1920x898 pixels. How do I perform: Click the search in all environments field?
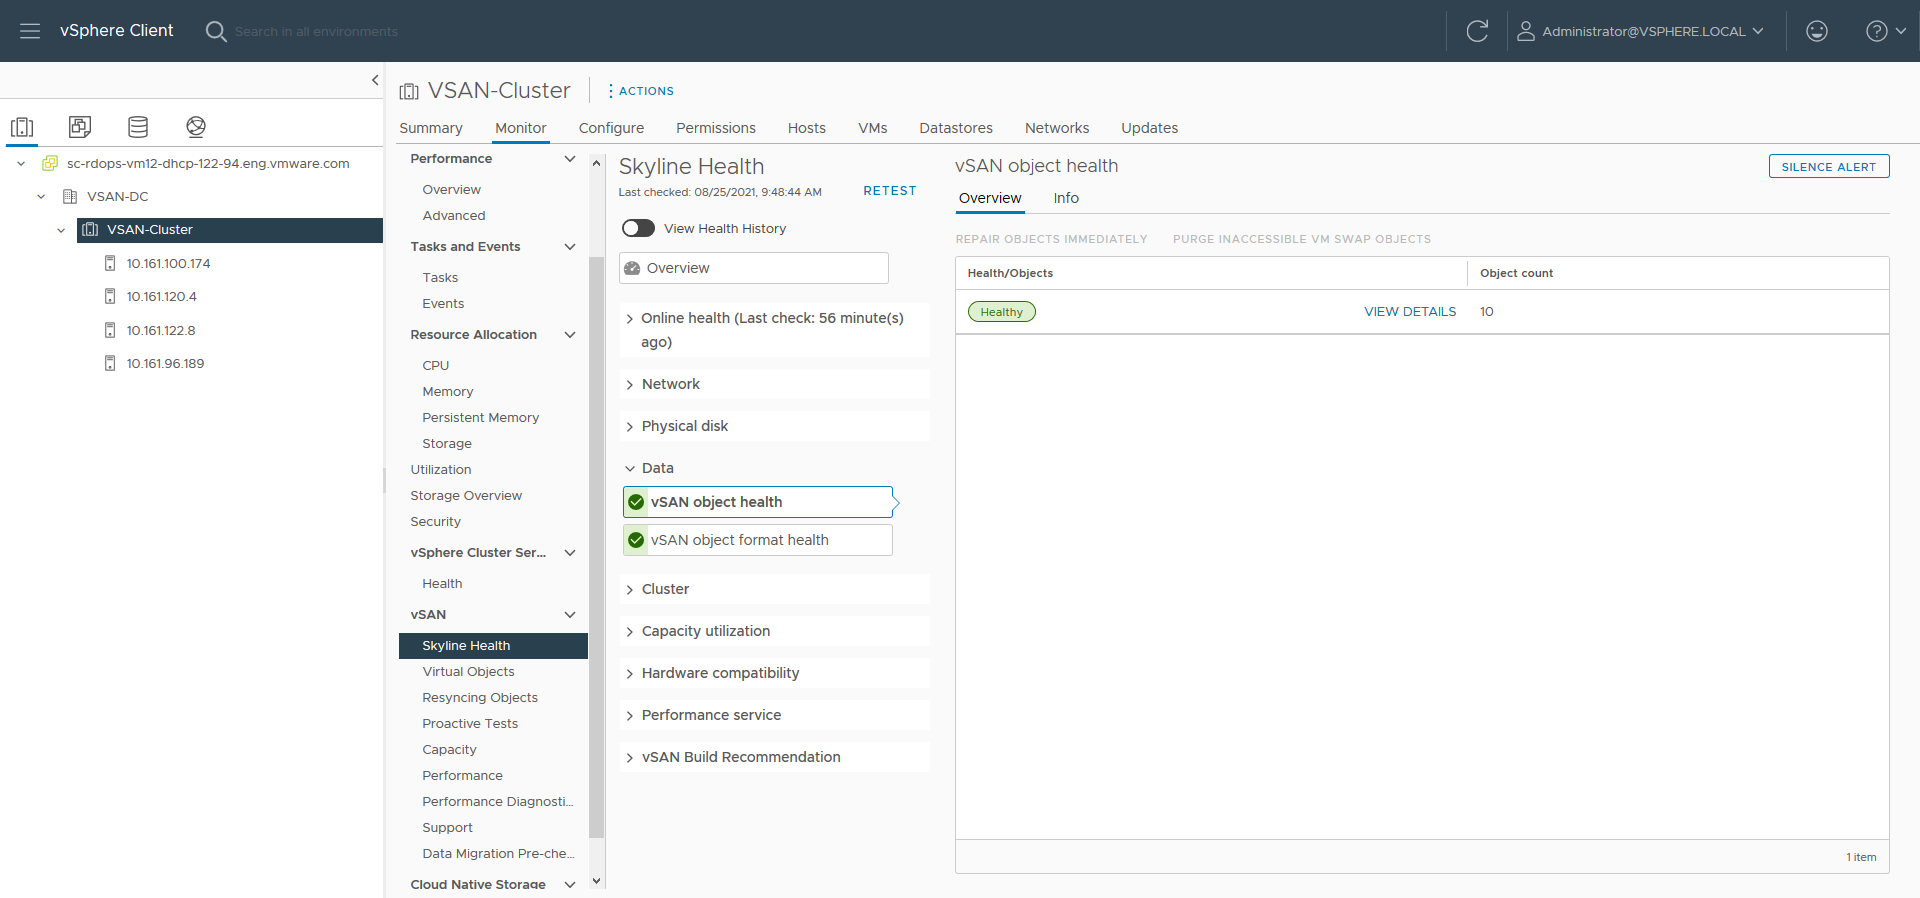pos(316,32)
